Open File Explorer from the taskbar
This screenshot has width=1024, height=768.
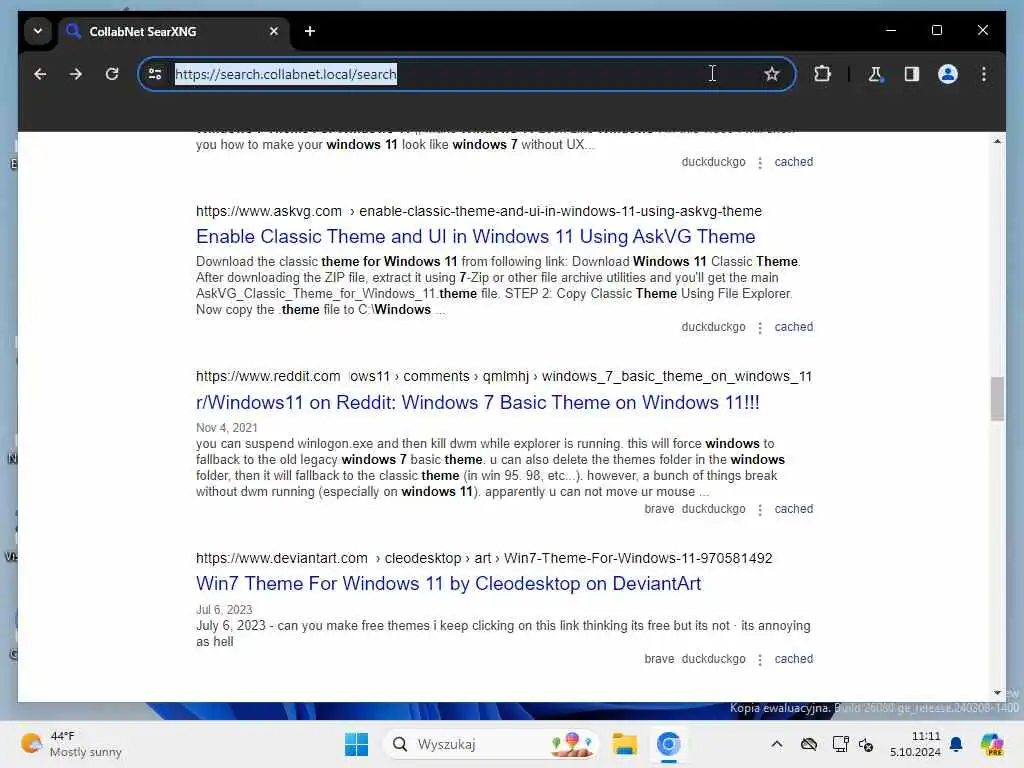[624, 744]
